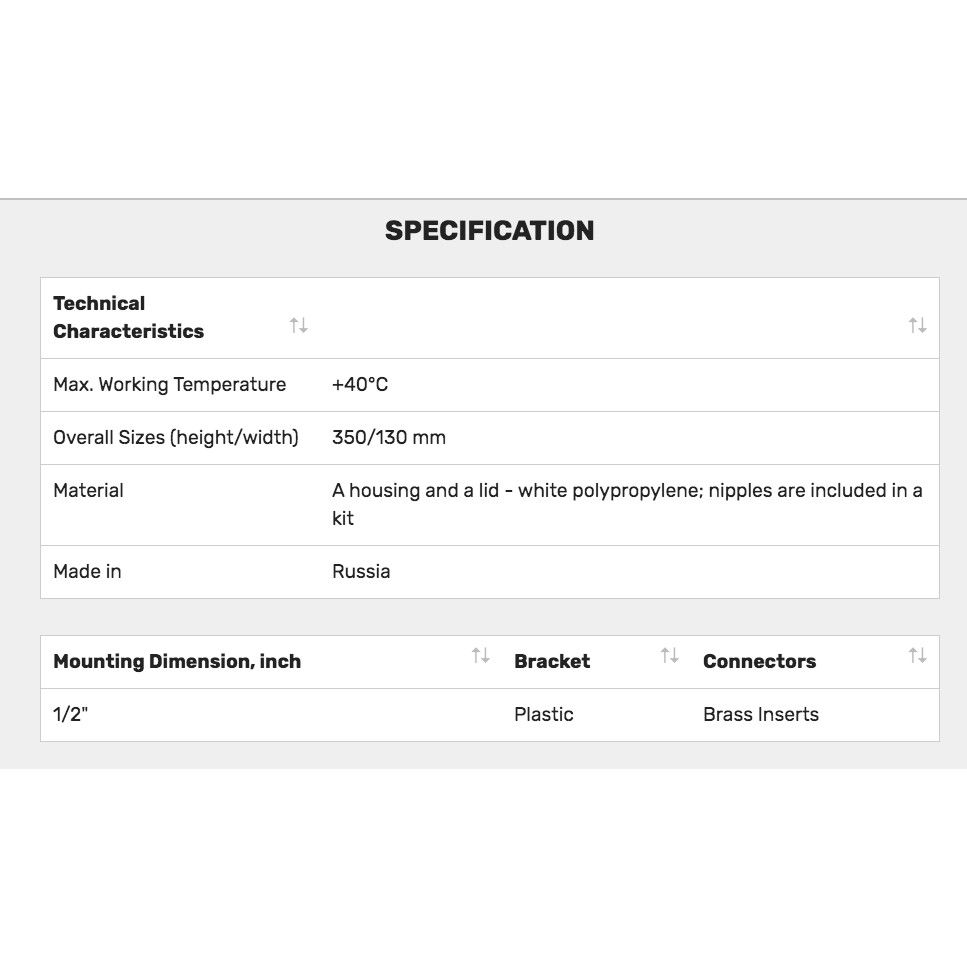Screen dimensions: 967x967
Task: Click the Technical Characteristics header text
Action: tap(128, 317)
